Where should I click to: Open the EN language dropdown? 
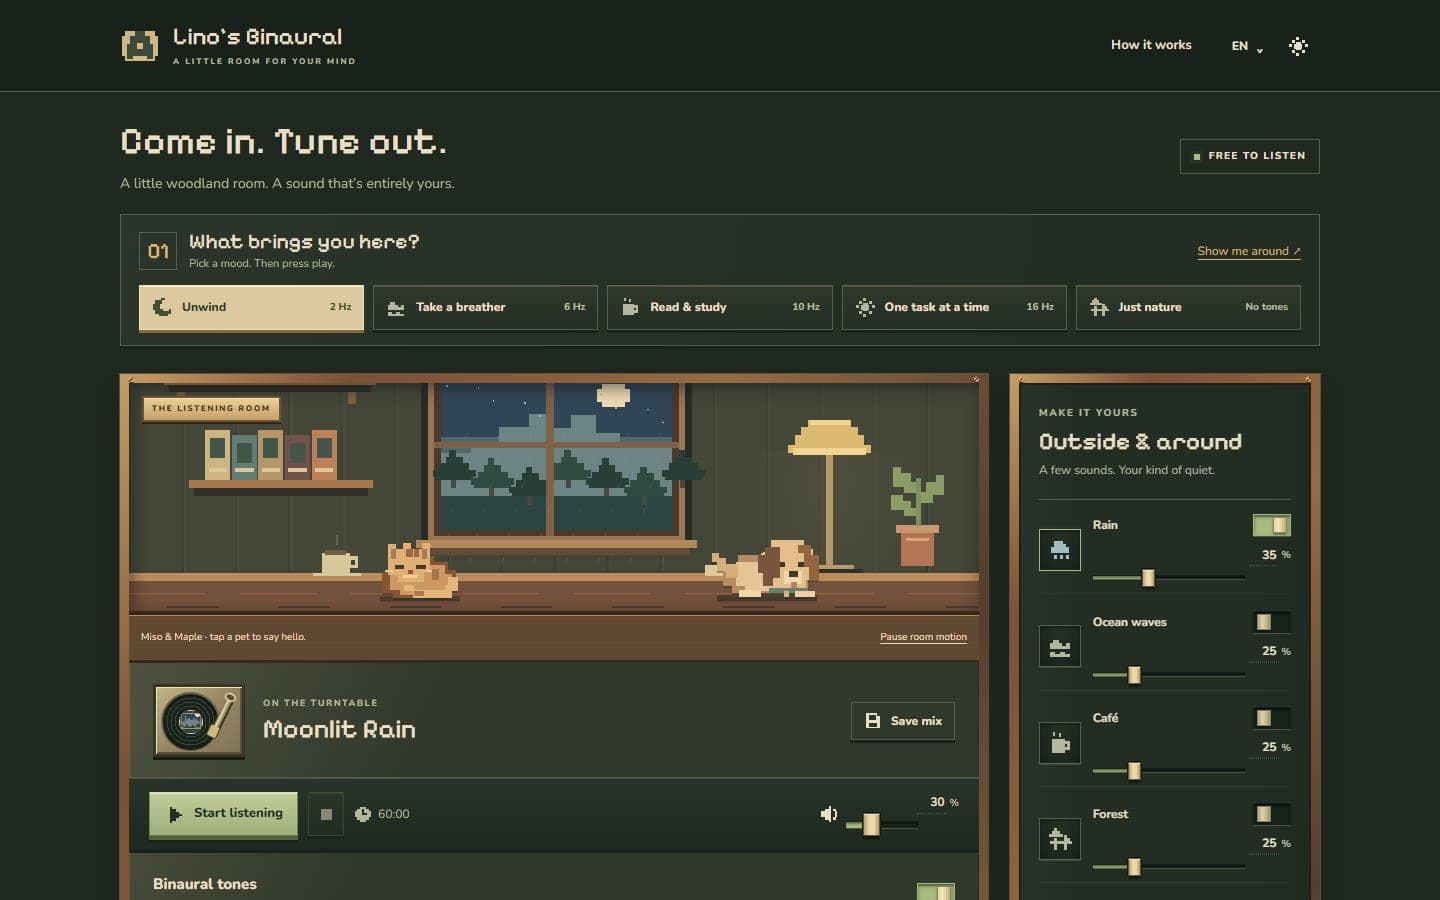(x=1247, y=46)
